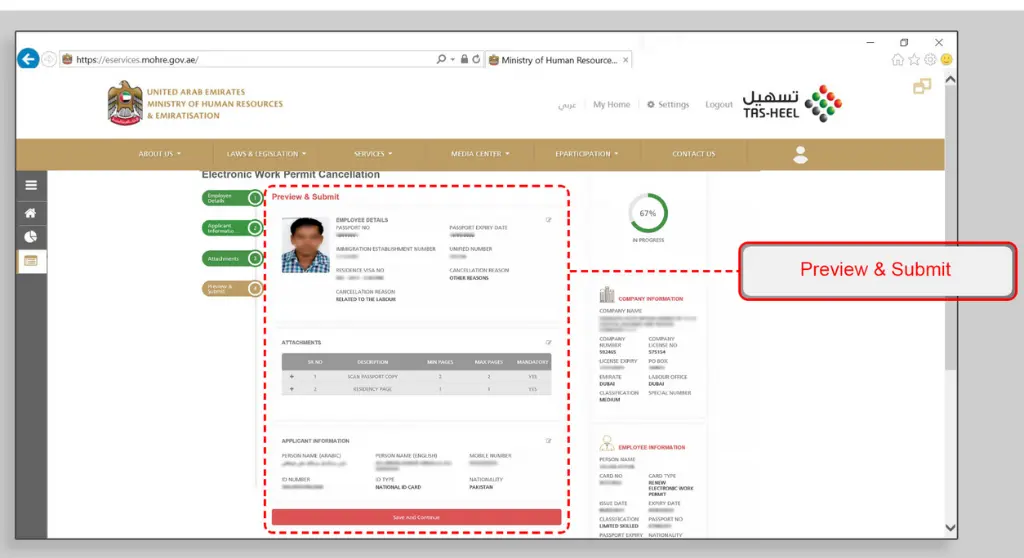Click the UAE ministry emblem logo
1024x558 pixels.
pos(125,103)
